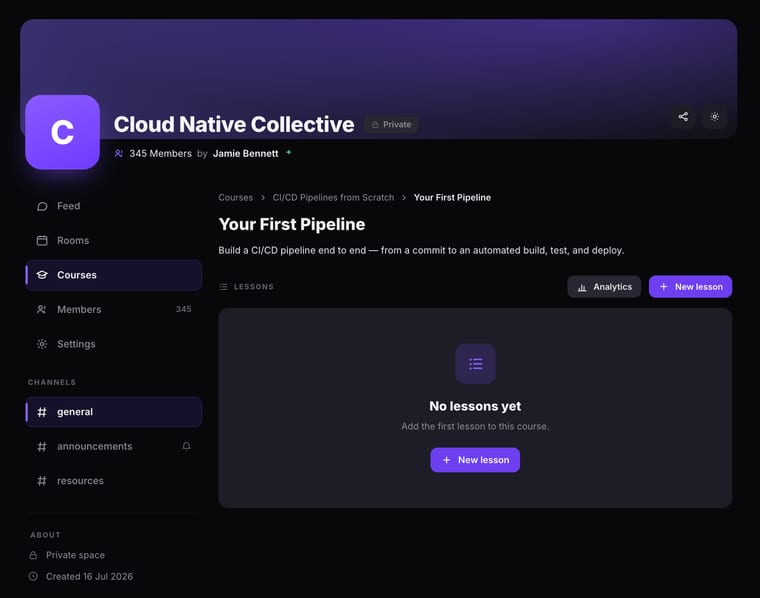This screenshot has width=760, height=598.
Task: Click the 'No lessons yet' heading
Action: (x=475, y=406)
